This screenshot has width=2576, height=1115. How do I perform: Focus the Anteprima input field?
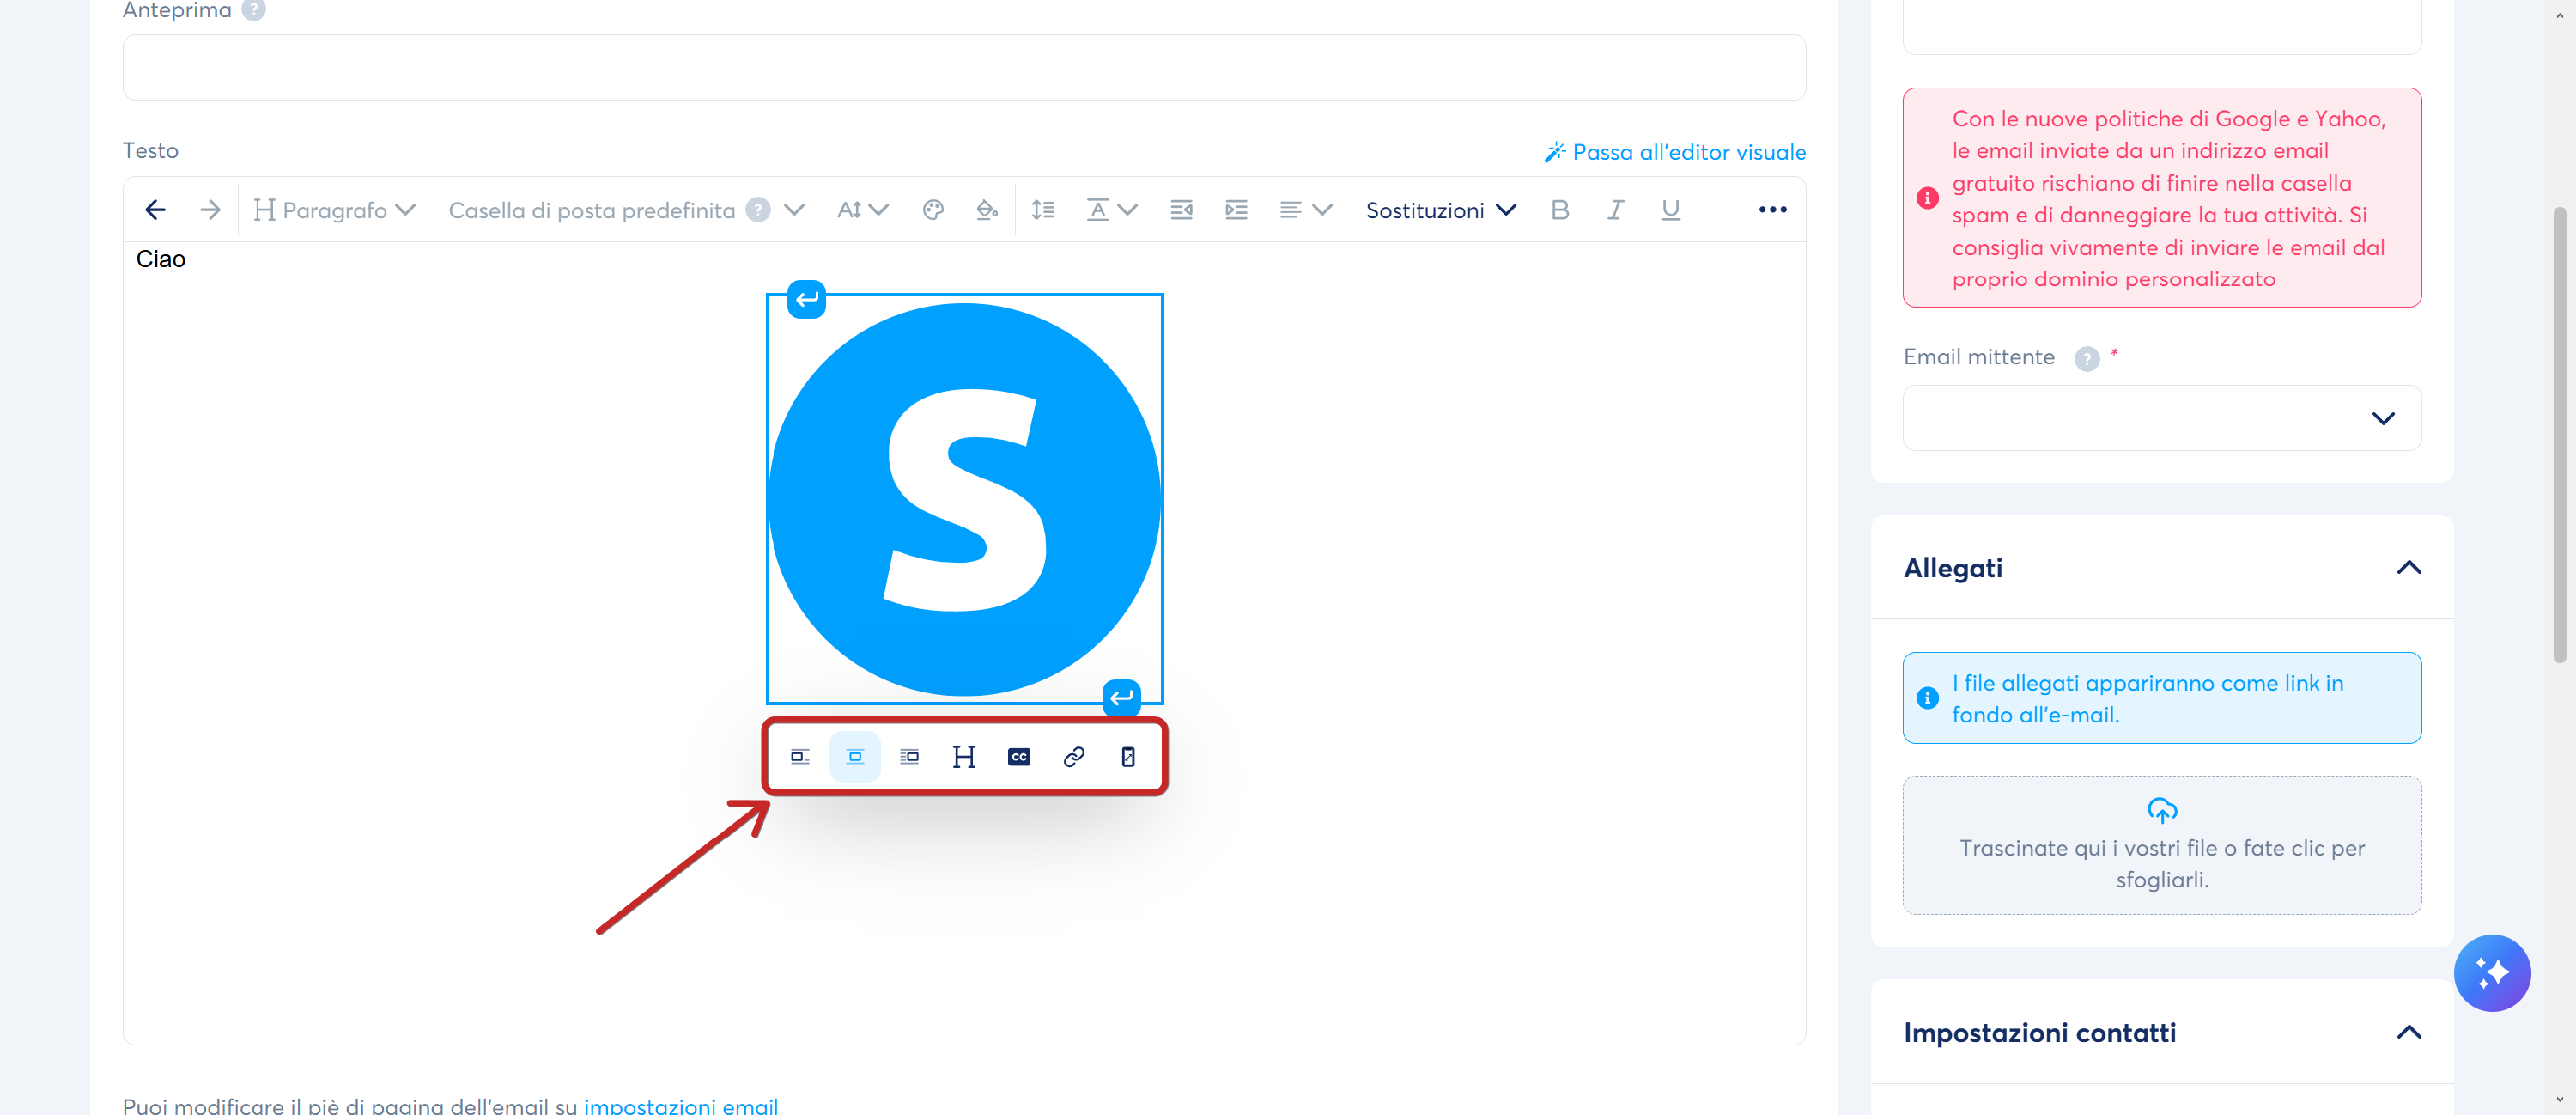[964, 67]
